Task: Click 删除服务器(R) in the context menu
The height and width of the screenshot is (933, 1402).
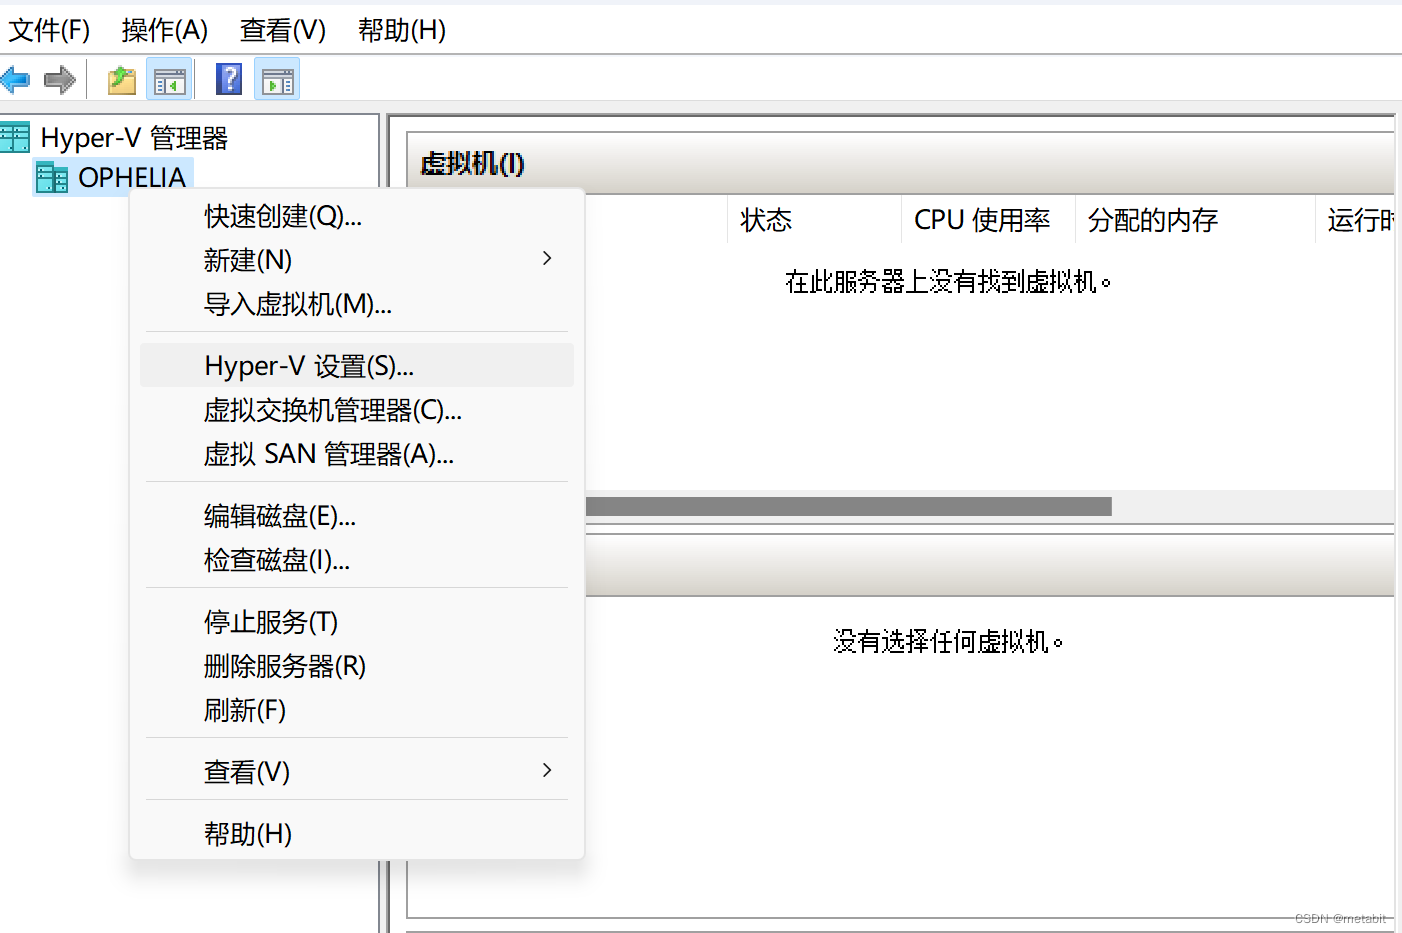Action: pos(357,666)
